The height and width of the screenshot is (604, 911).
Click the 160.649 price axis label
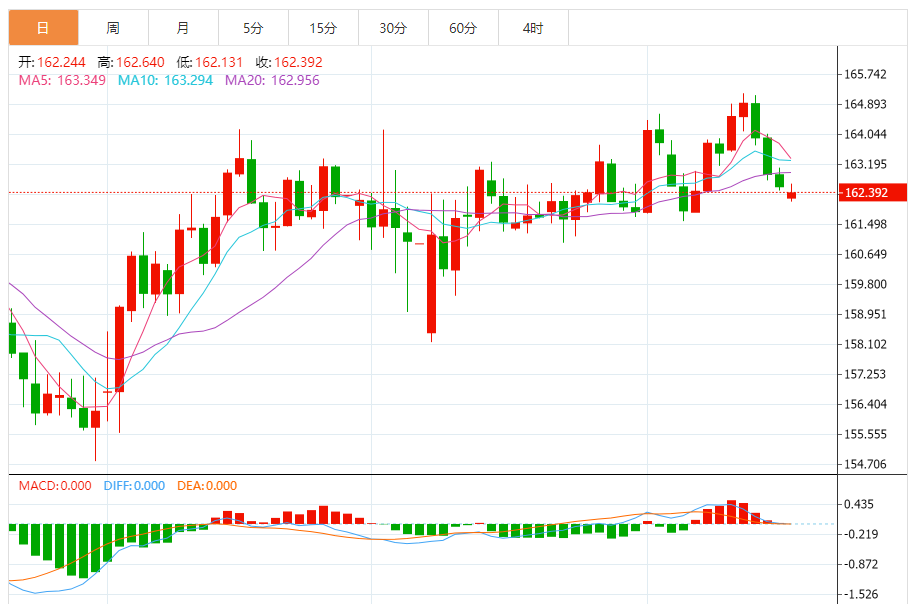pyautogui.click(x=865, y=254)
